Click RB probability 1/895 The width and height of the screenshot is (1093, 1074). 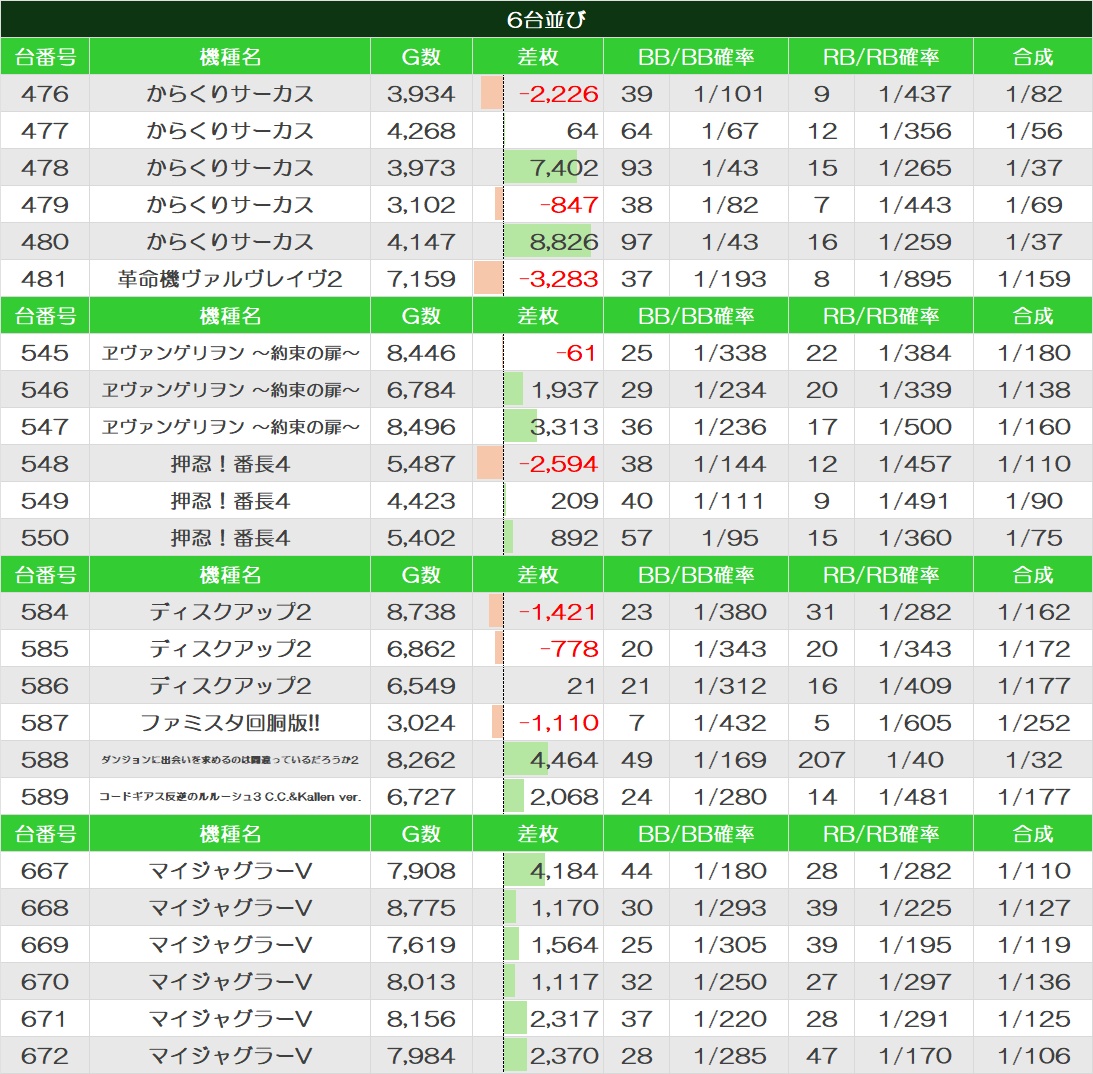pos(915,278)
